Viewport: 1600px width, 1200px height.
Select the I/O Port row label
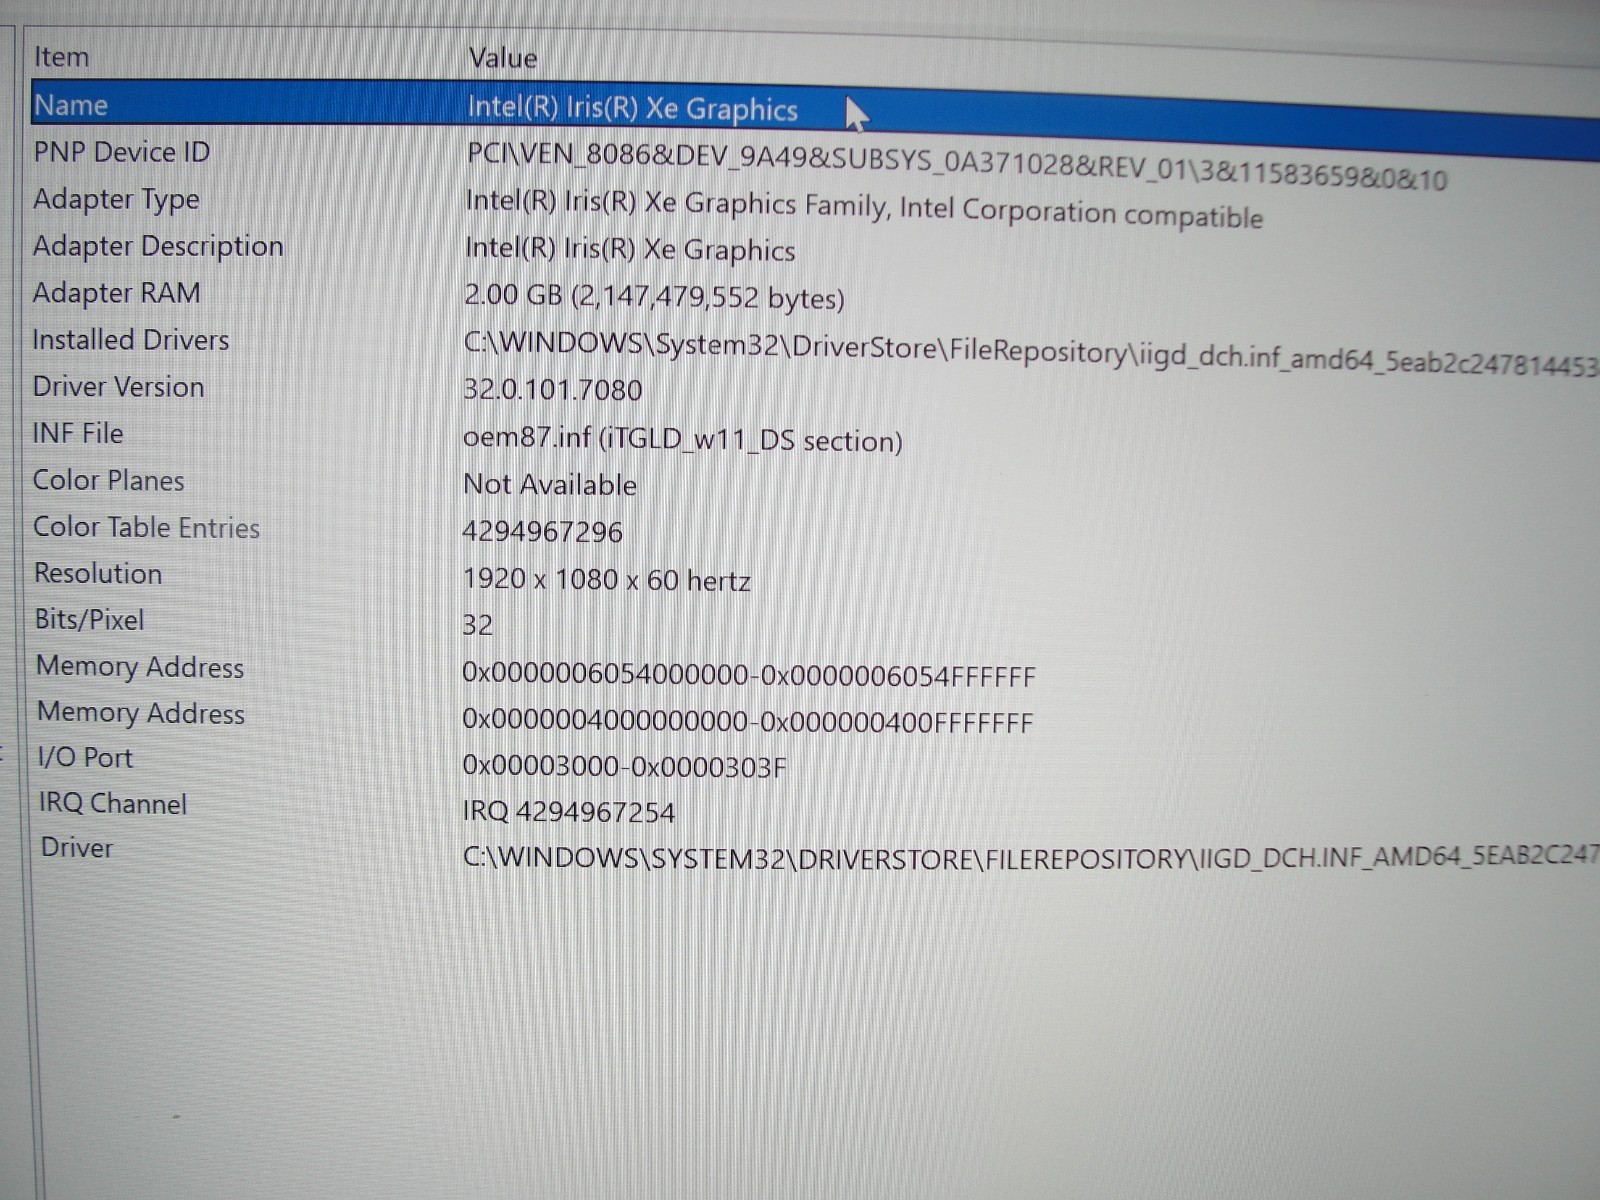point(85,758)
